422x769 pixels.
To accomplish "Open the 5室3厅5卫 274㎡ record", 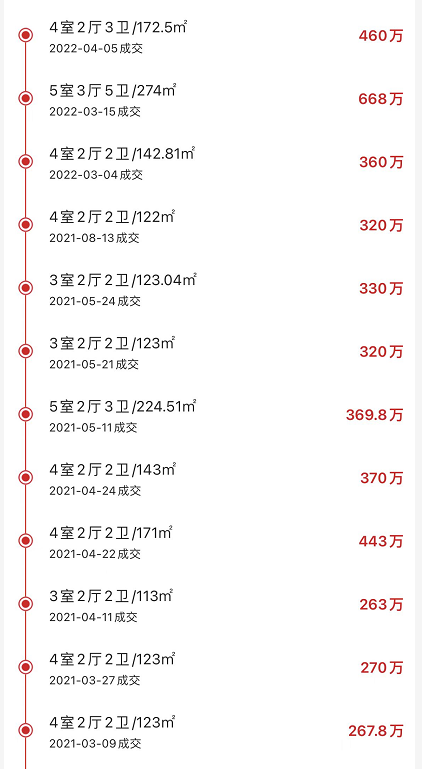I will 211,99.
